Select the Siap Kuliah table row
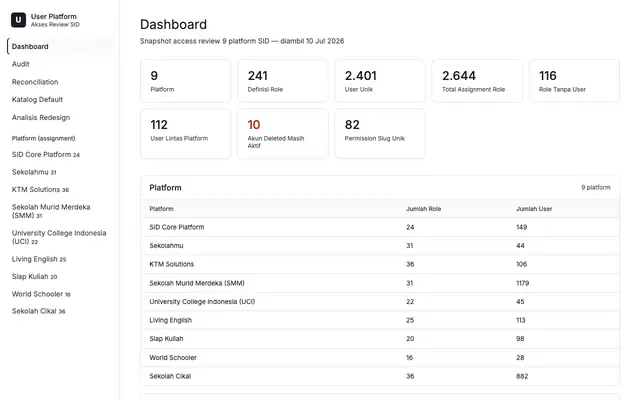 pyautogui.click(x=380, y=339)
